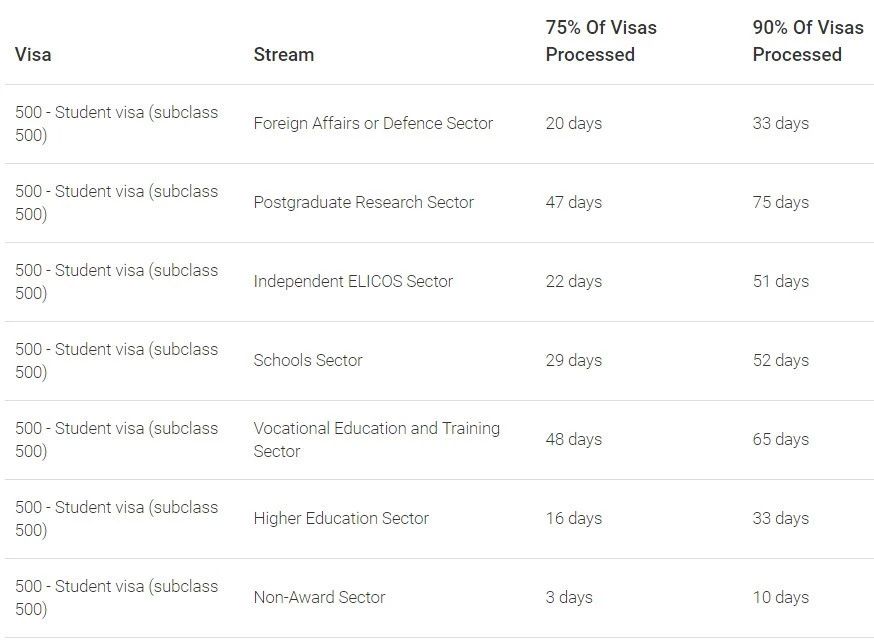The image size is (874, 641).
Task: Select the 75% Of Visas Processed header
Action: [x=601, y=41]
